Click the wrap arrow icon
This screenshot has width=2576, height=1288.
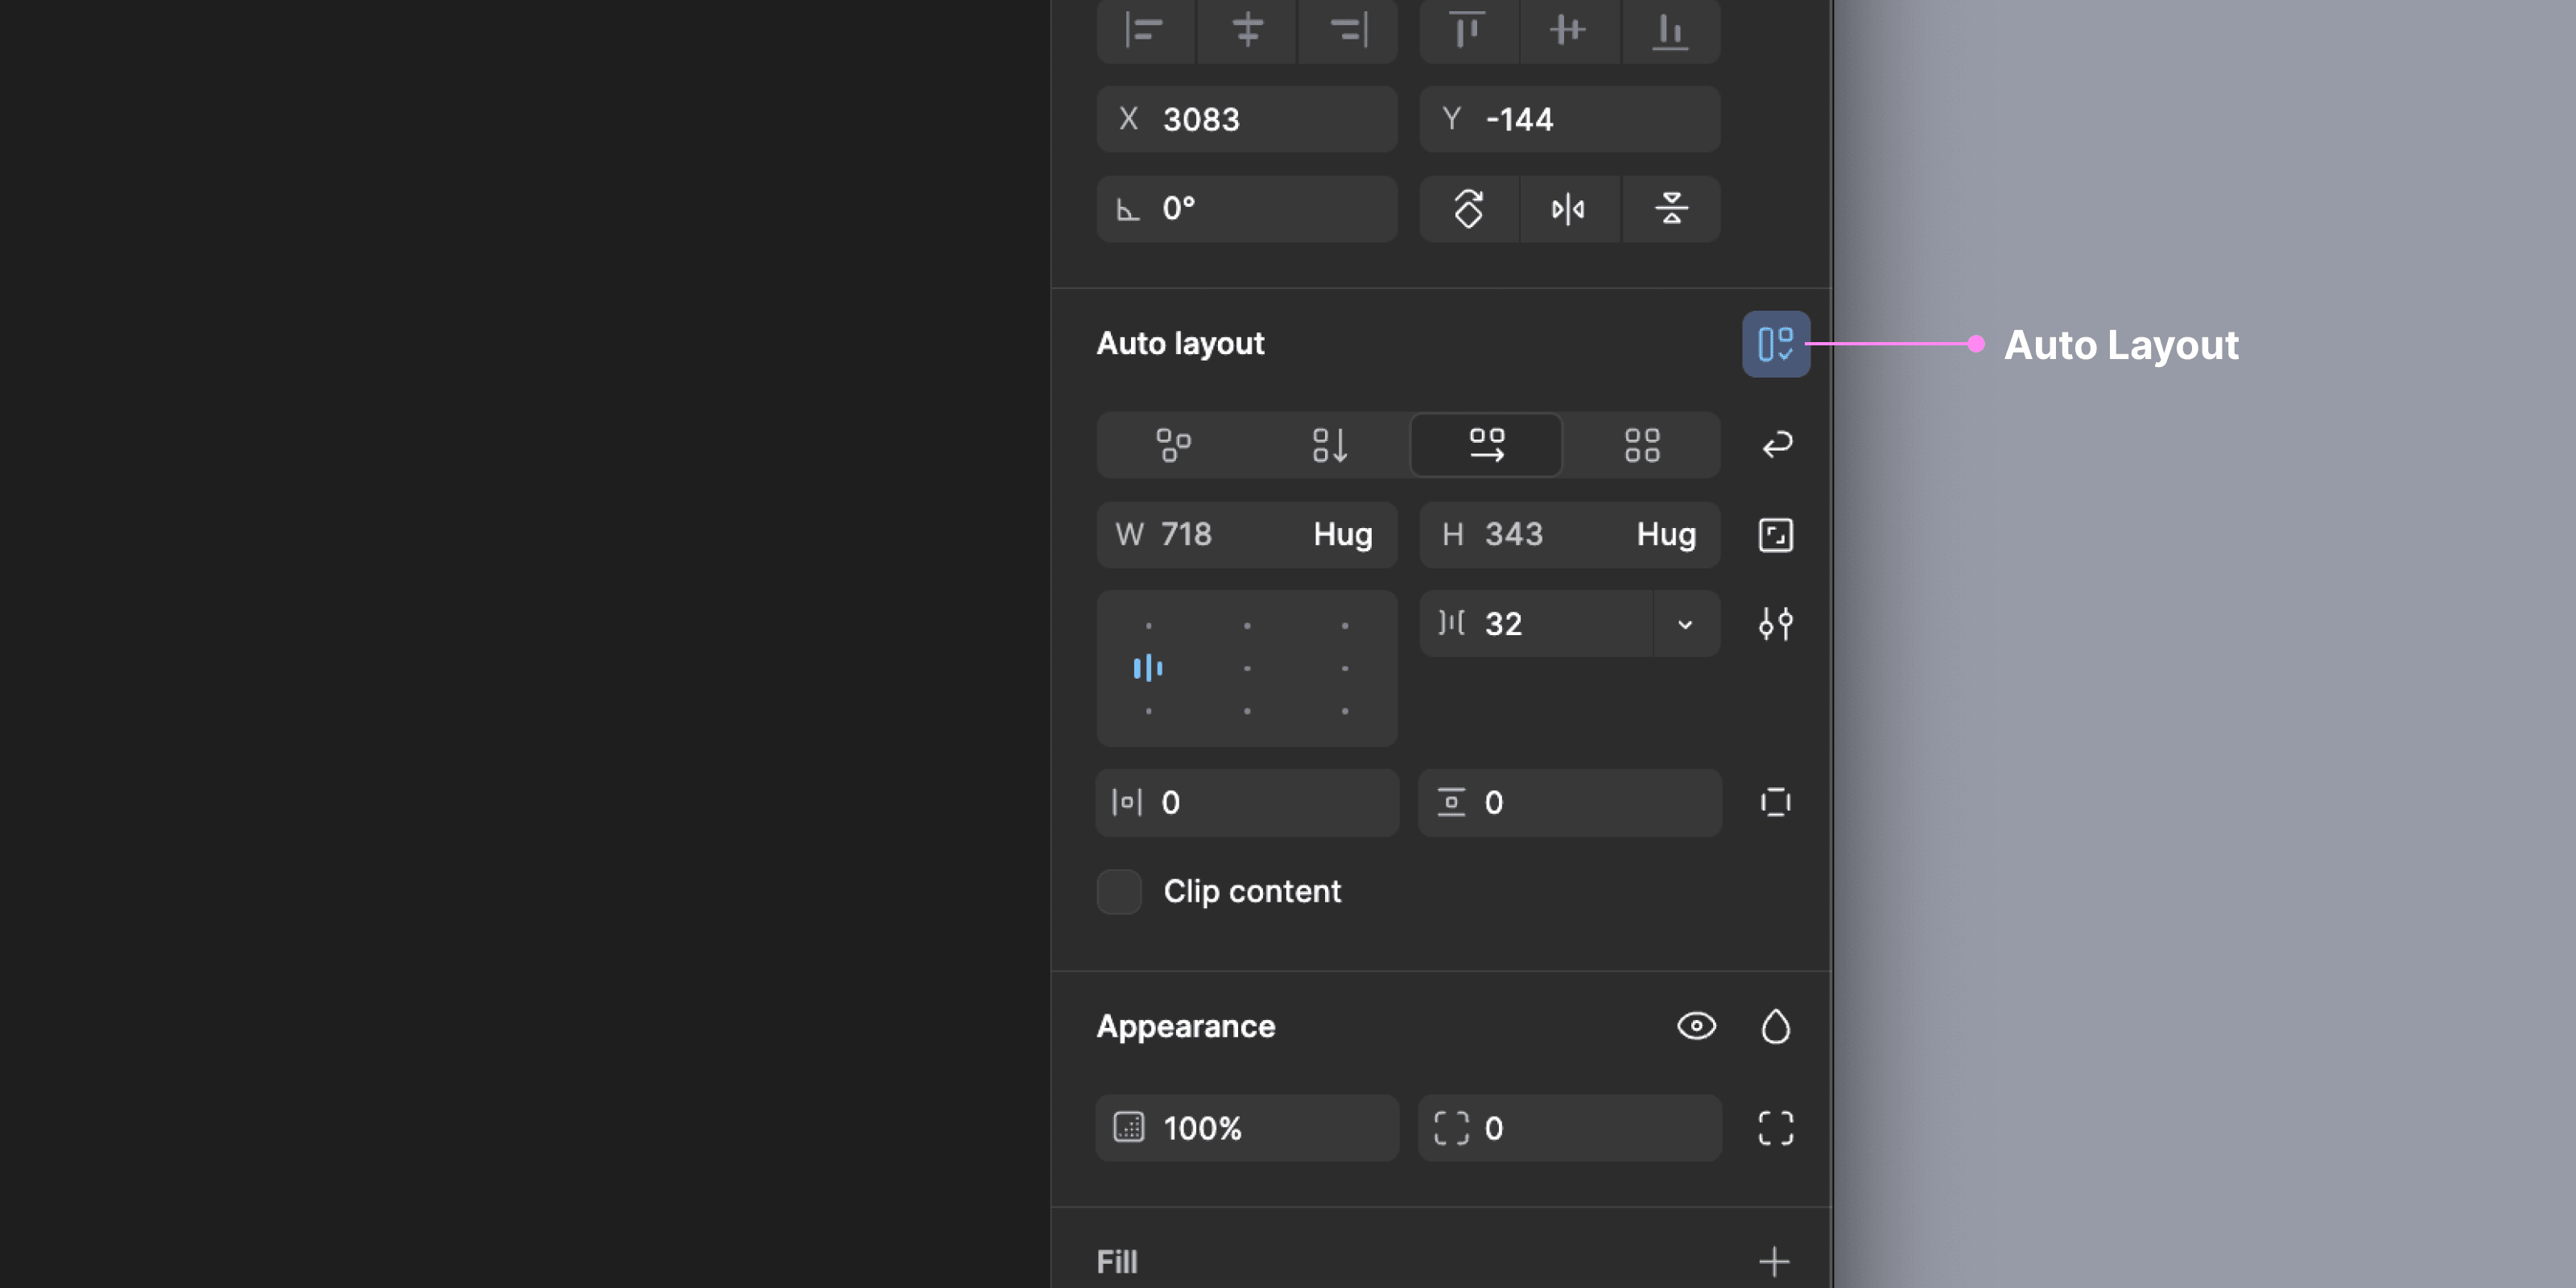click(x=1776, y=445)
